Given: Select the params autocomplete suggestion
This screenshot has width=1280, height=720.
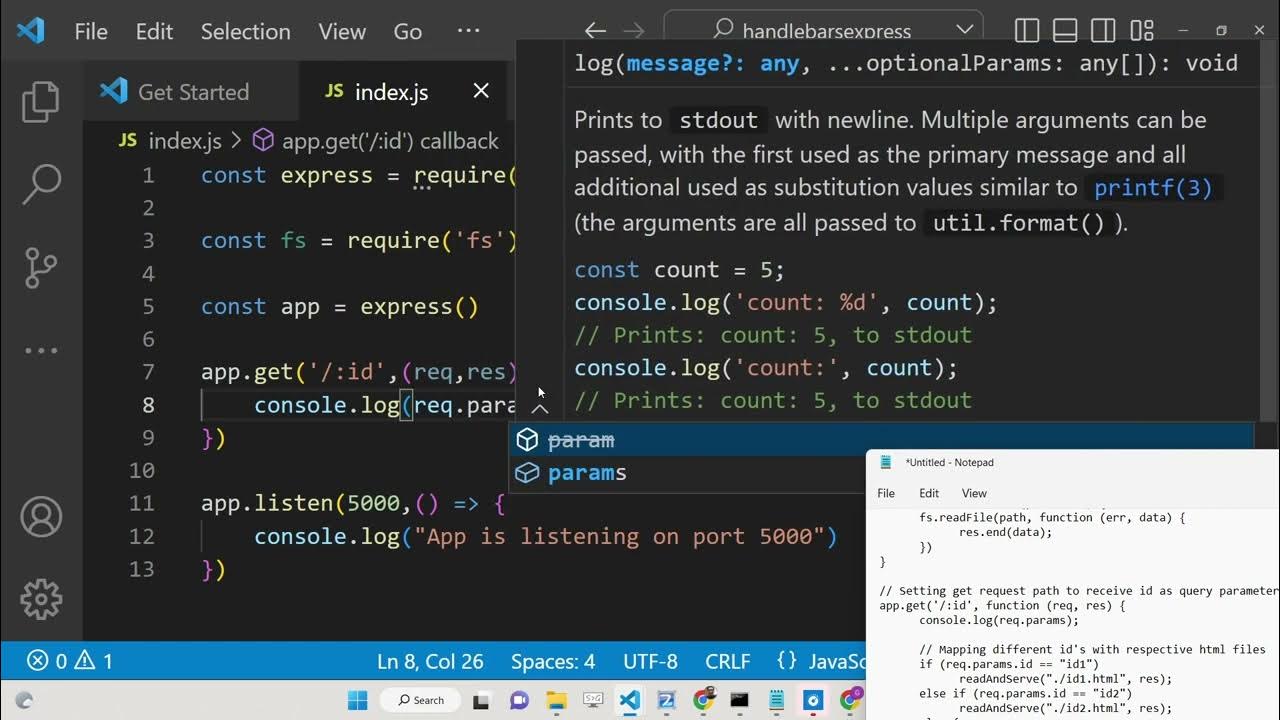Looking at the screenshot, I should tap(587, 473).
